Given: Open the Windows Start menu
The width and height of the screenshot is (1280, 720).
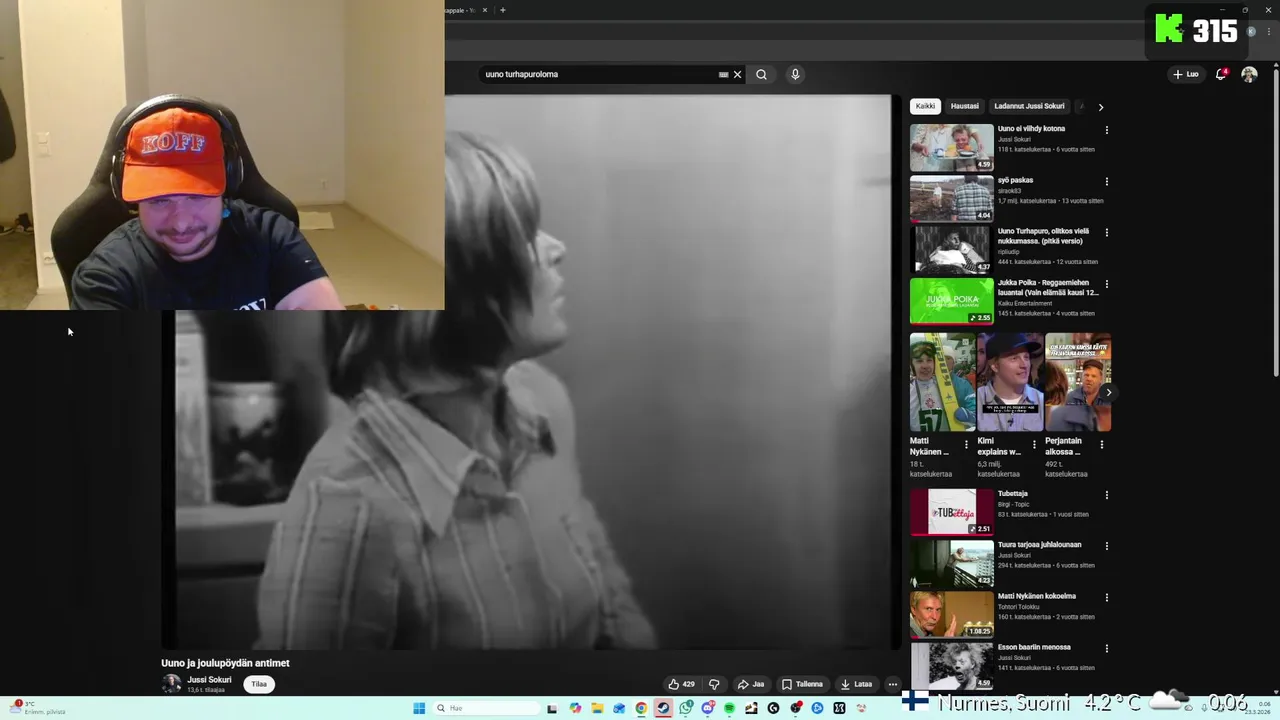Looking at the screenshot, I should click(419, 708).
